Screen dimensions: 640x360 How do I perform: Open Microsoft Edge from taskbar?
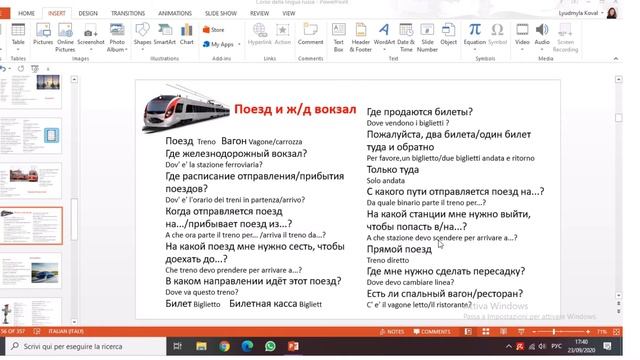coord(247,347)
